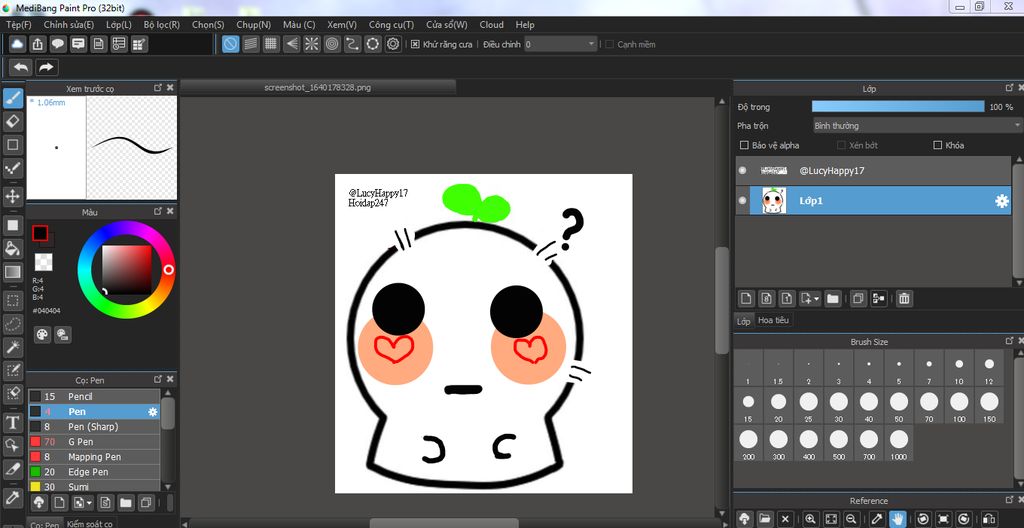Open Pen brush settings gear
The image size is (1024, 528).
coord(153,412)
